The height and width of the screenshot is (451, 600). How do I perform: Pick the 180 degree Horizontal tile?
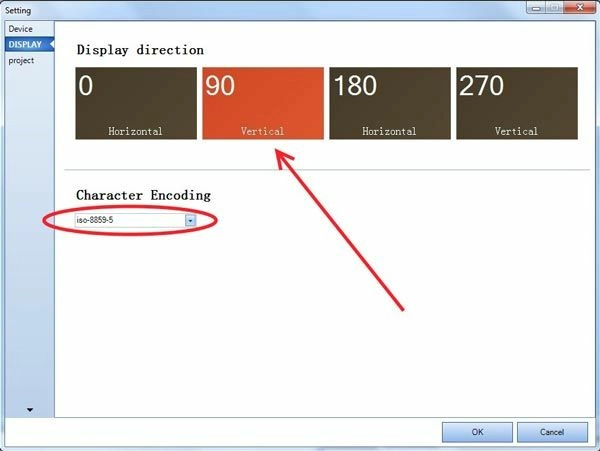[x=389, y=103]
